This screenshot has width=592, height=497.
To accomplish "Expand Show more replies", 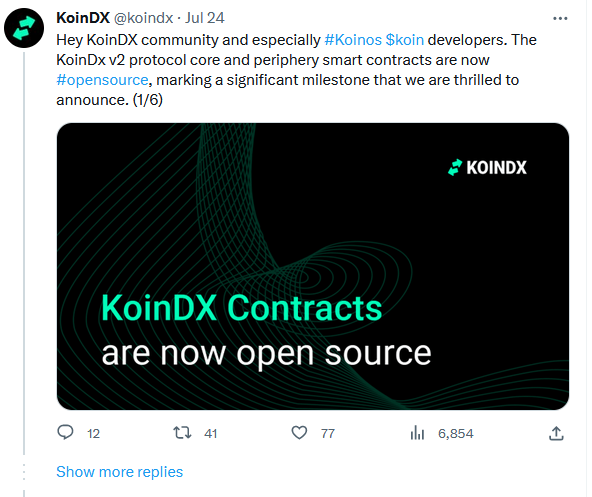I will pos(119,472).
